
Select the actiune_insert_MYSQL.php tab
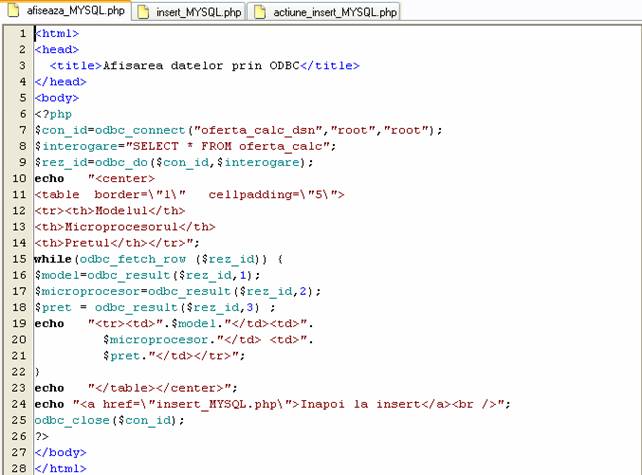pyautogui.click(x=334, y=12)
